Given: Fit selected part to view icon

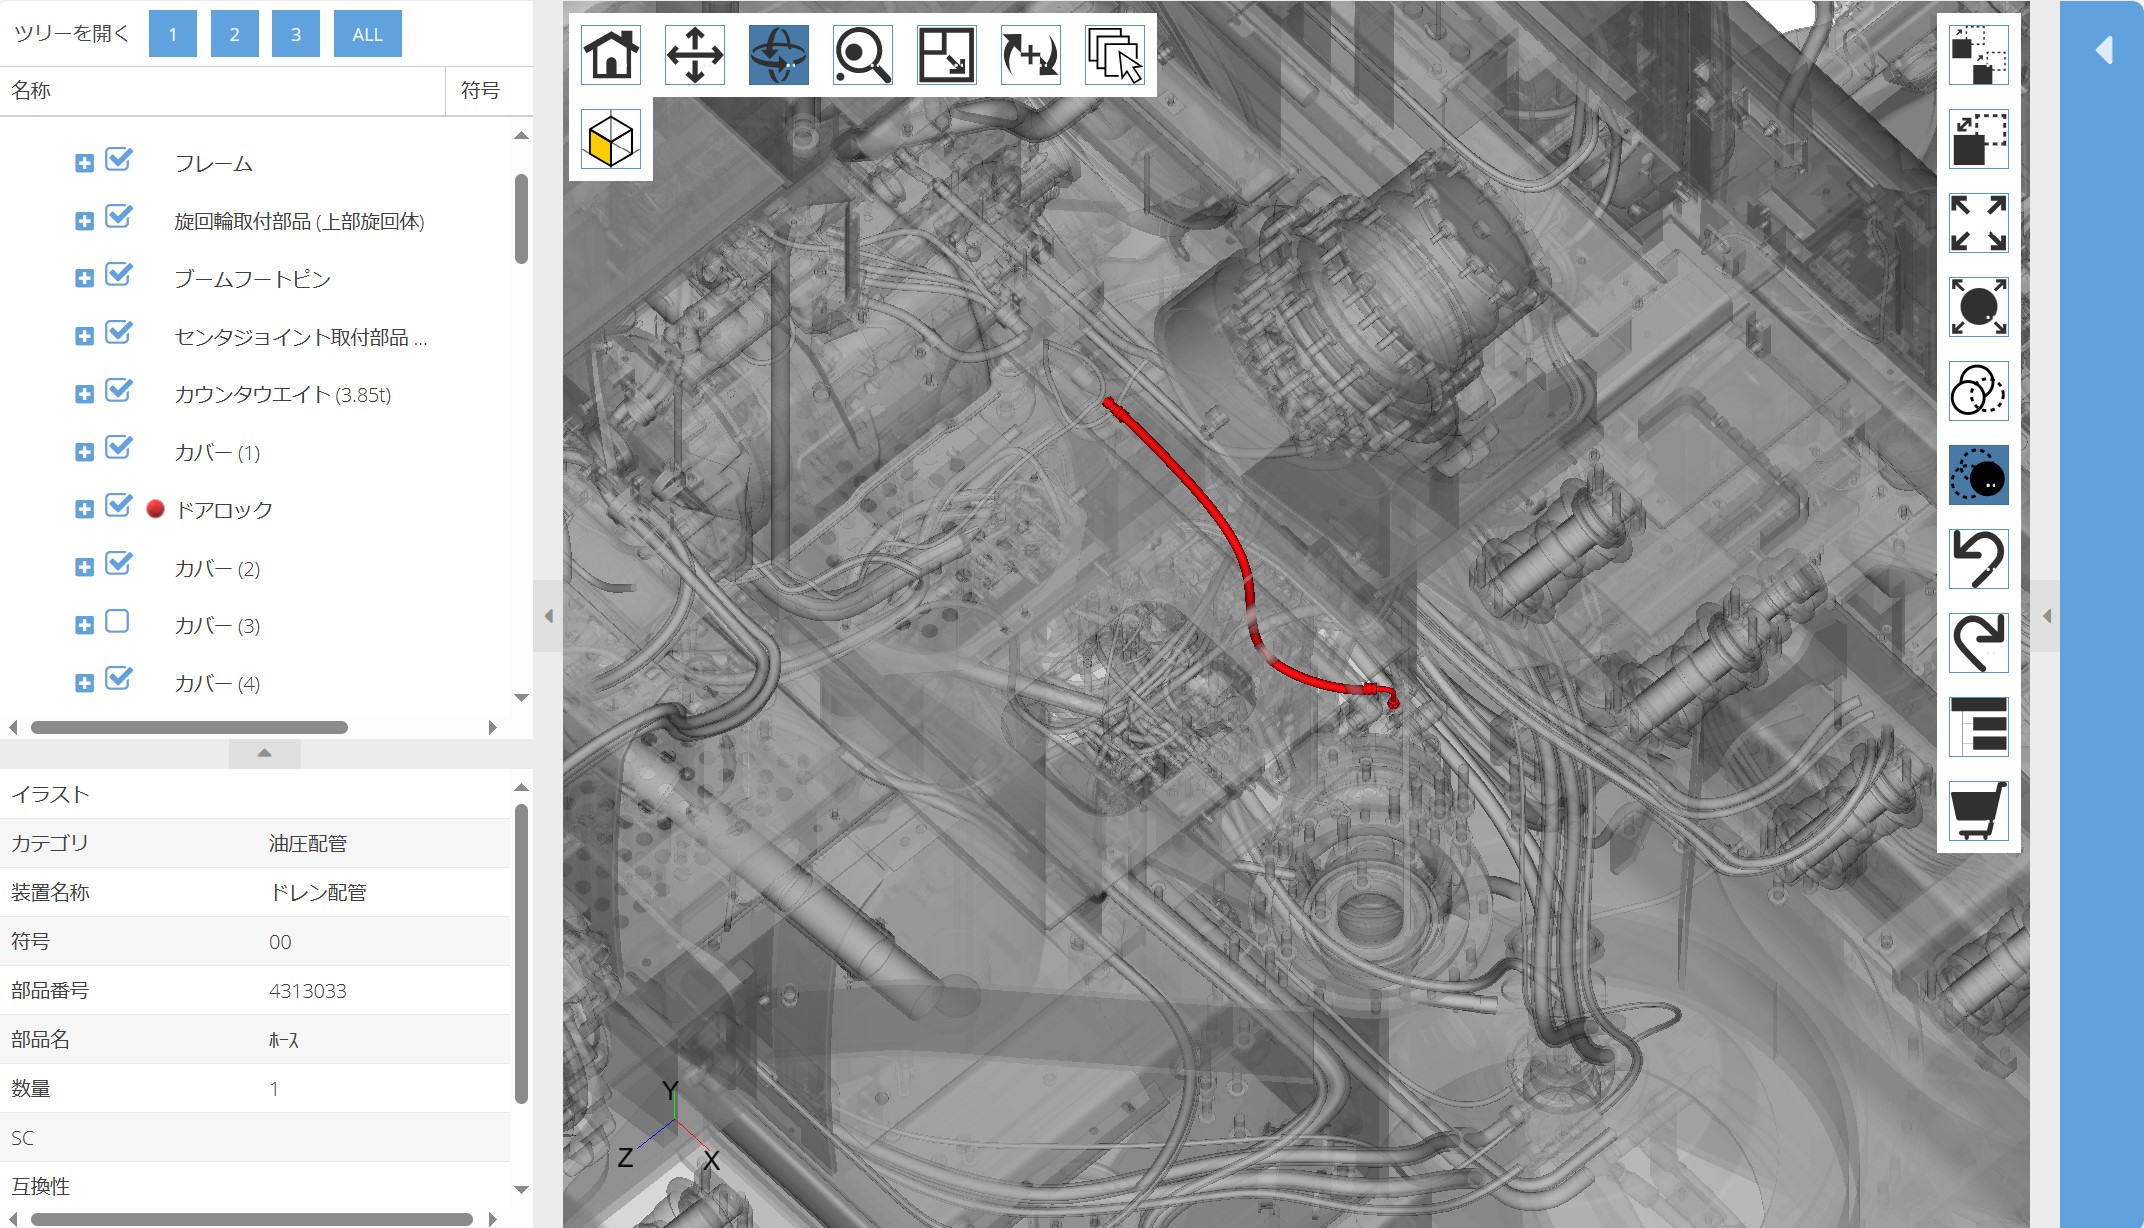Looking at the screenshot, I should [1979, 307].
